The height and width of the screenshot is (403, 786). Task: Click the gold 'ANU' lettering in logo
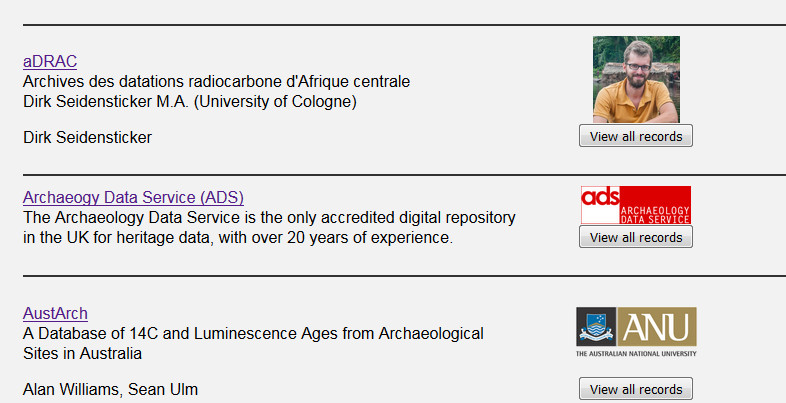656,326
